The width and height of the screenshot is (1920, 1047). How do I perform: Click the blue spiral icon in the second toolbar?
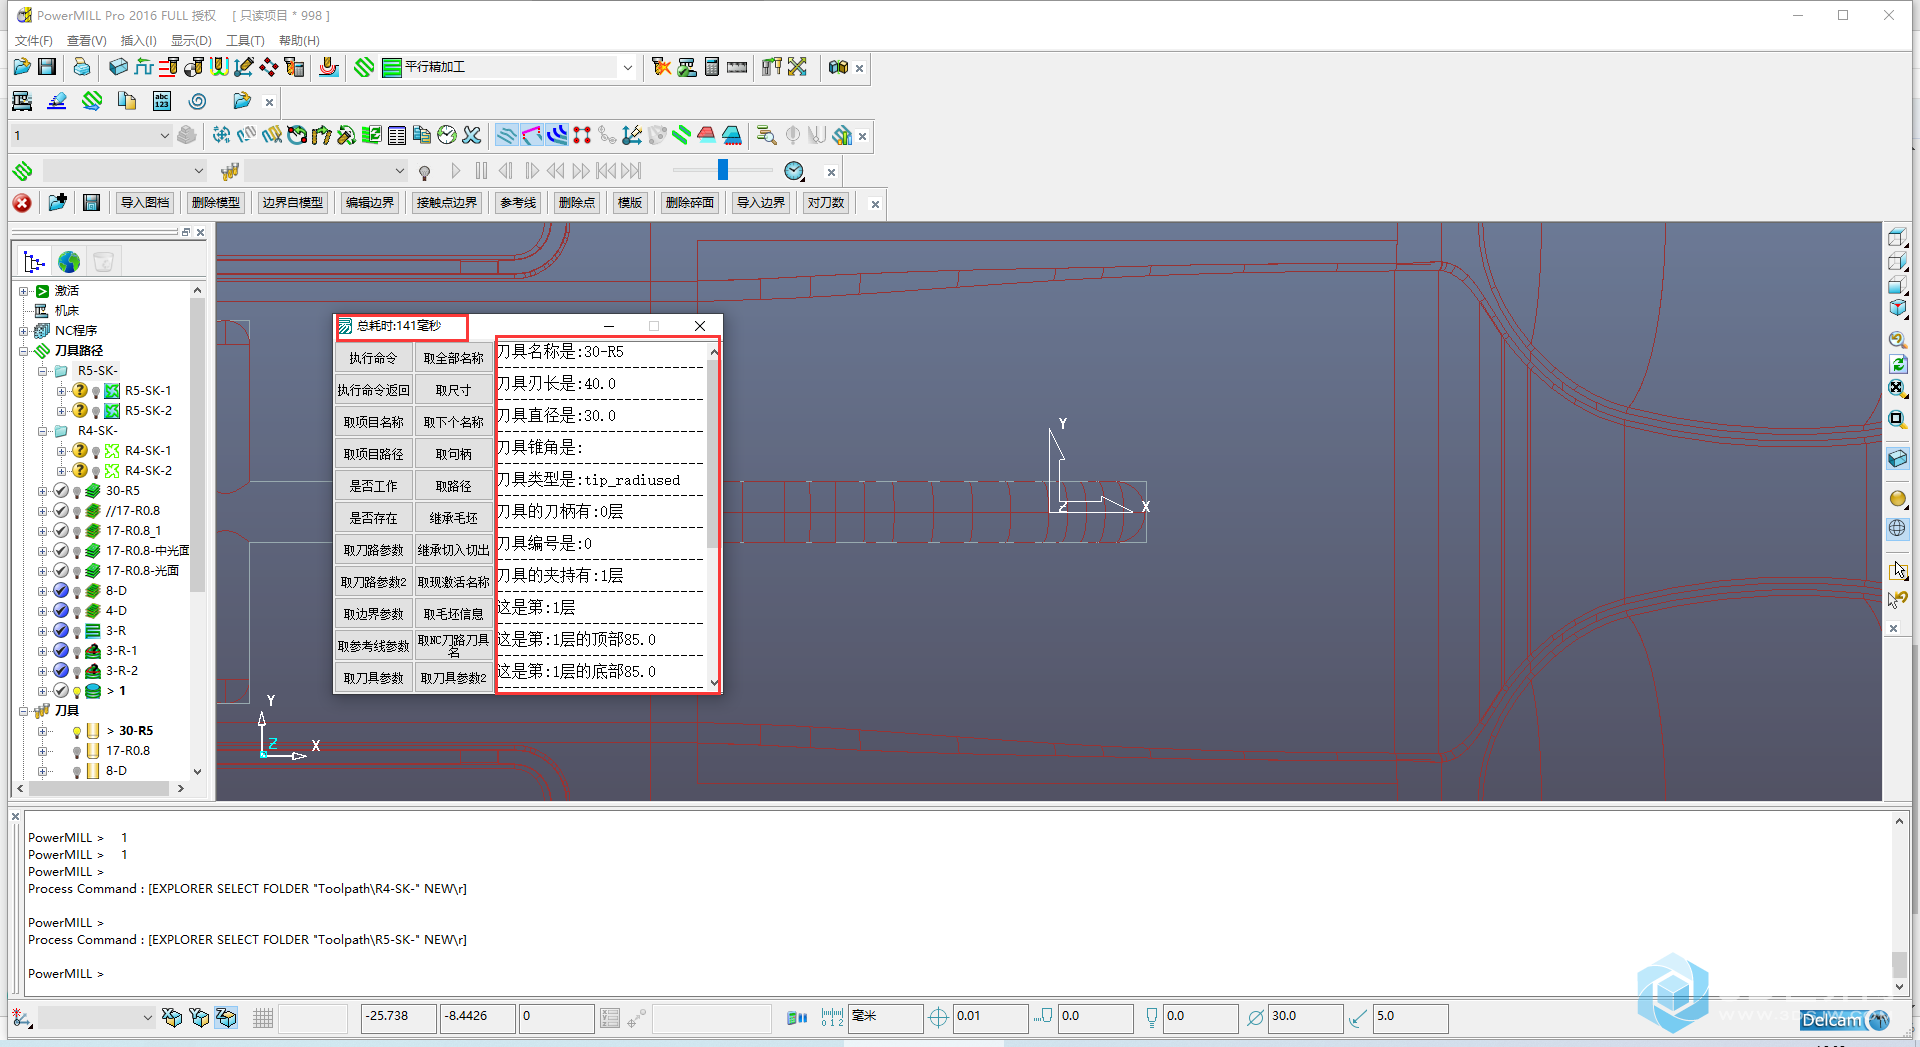[197, 101]
